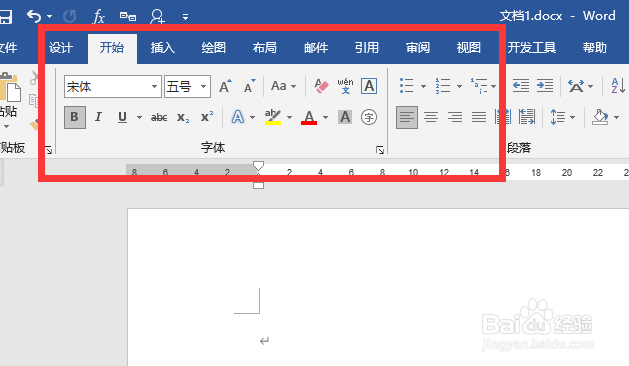Click the first line indent ruler marker
The height and width of the screenshot is (366, 629).
258,166
